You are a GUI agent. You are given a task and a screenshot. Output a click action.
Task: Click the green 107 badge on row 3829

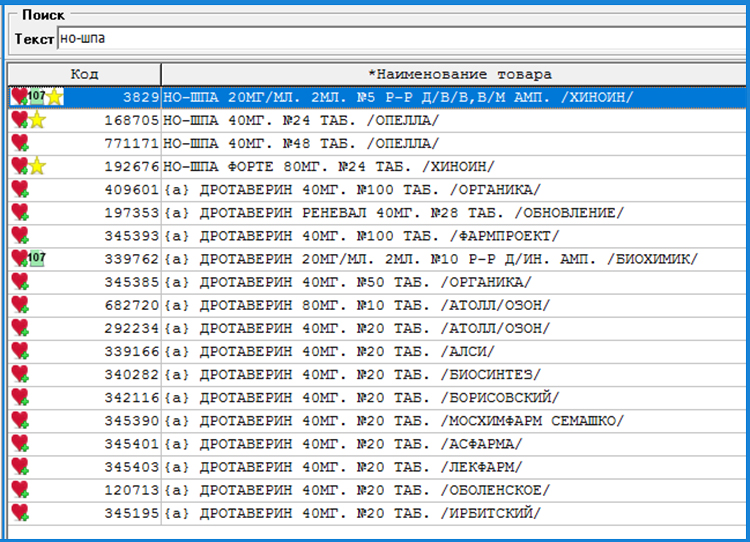(x=38, y=96)
